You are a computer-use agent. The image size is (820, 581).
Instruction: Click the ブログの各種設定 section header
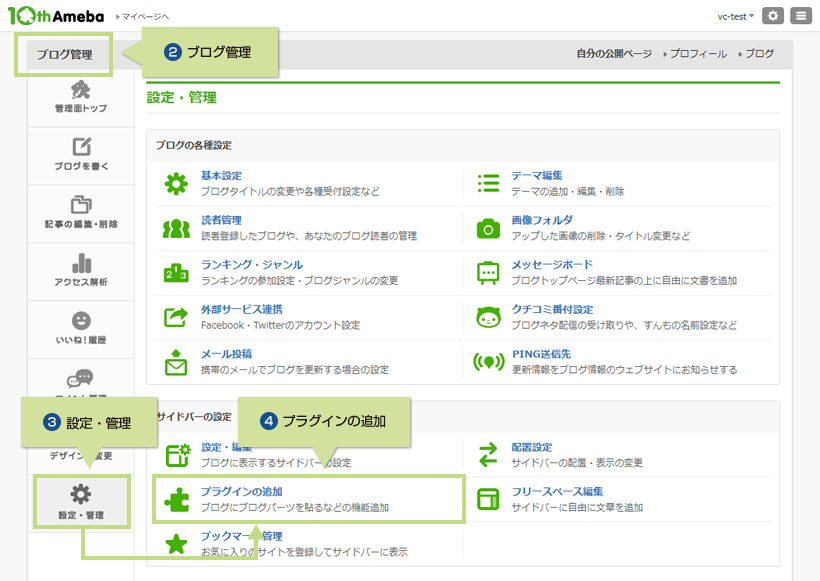193,145
